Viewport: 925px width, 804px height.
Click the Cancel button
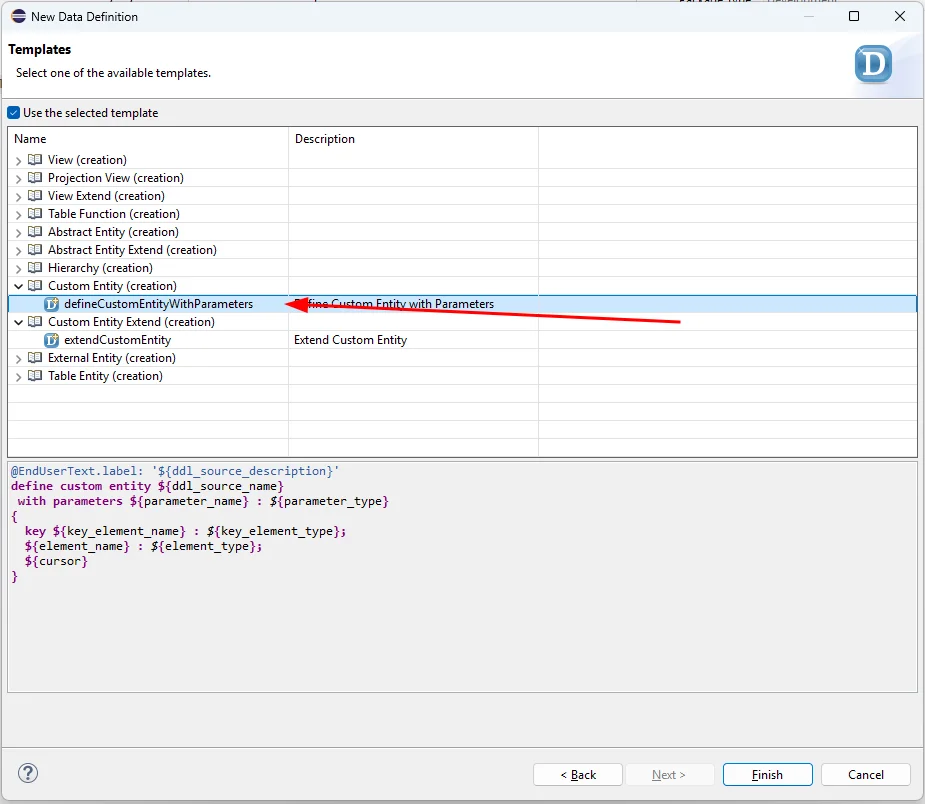tap(865, 775)
